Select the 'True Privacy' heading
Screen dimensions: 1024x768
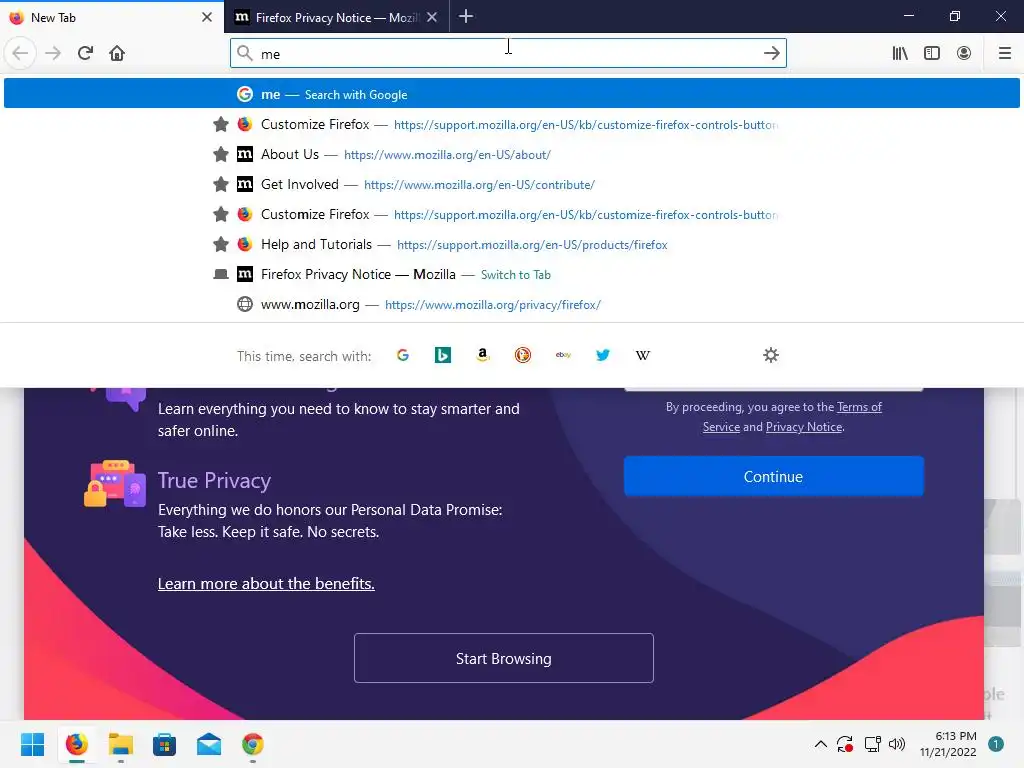tap(214, 481)
